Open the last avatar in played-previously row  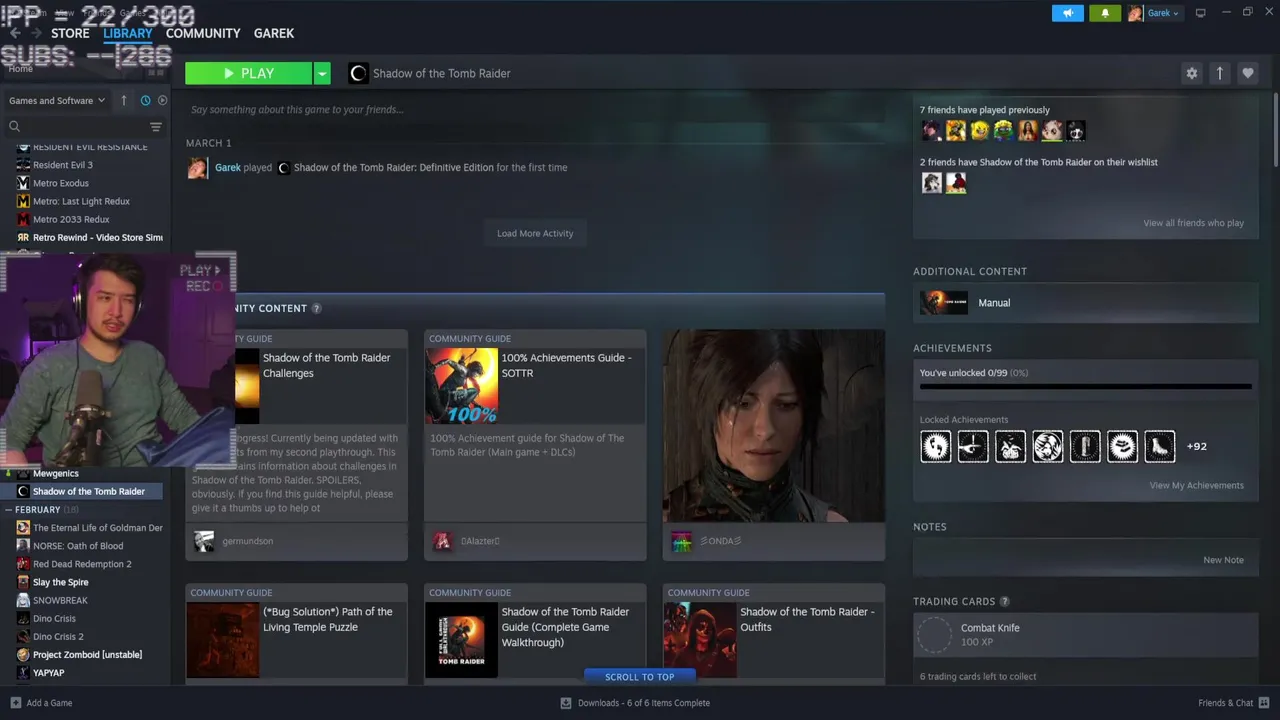pos(1075,130)
